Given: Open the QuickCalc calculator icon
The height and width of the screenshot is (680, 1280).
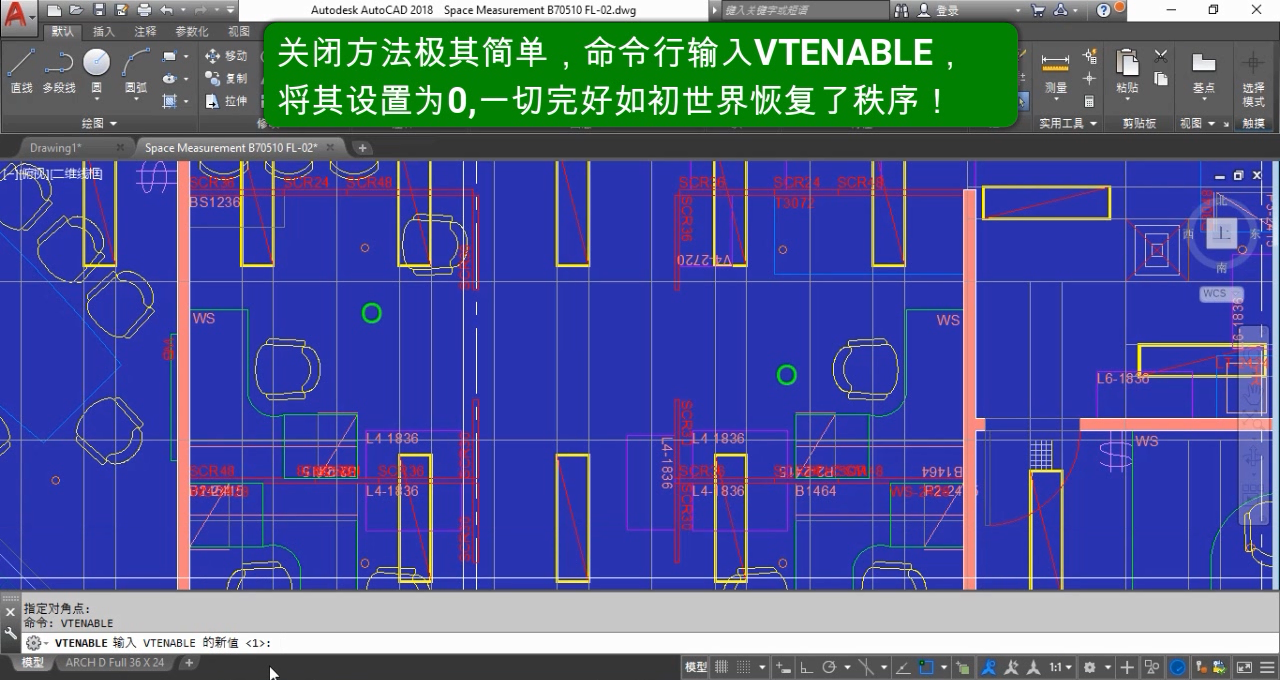Looking at the screenshot, I should point(1089,101).
